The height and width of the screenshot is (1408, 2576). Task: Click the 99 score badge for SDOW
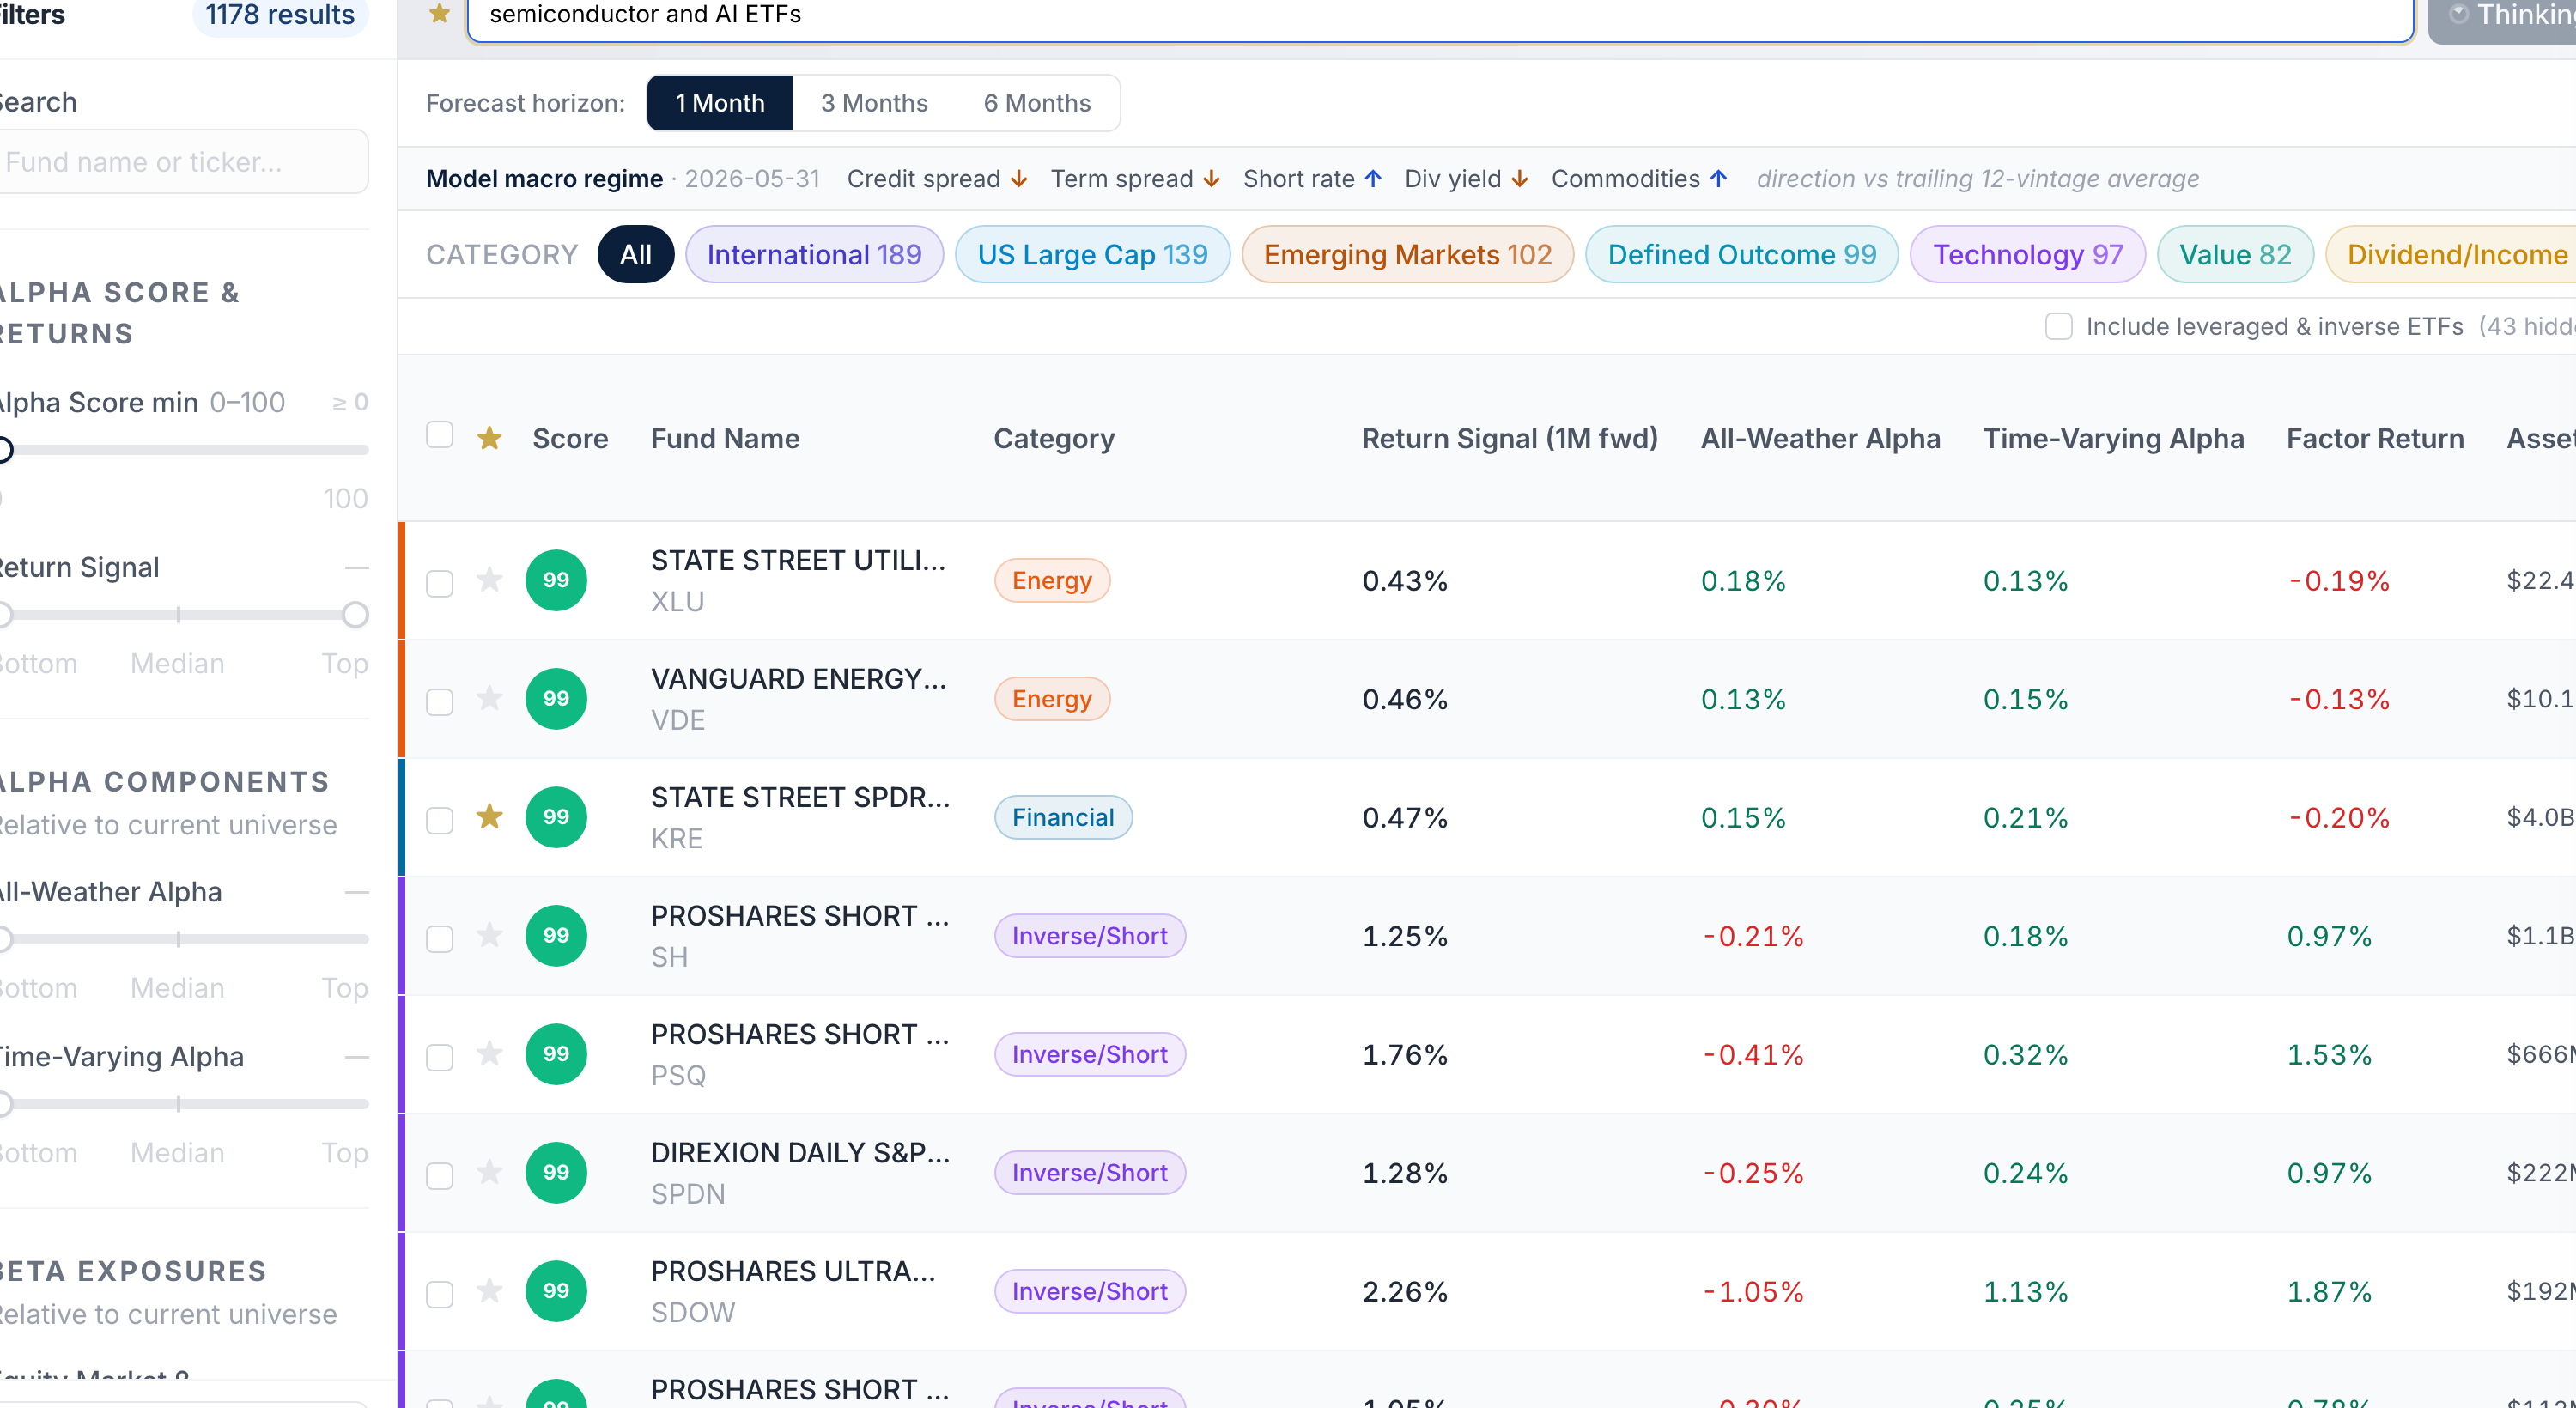556,1291
